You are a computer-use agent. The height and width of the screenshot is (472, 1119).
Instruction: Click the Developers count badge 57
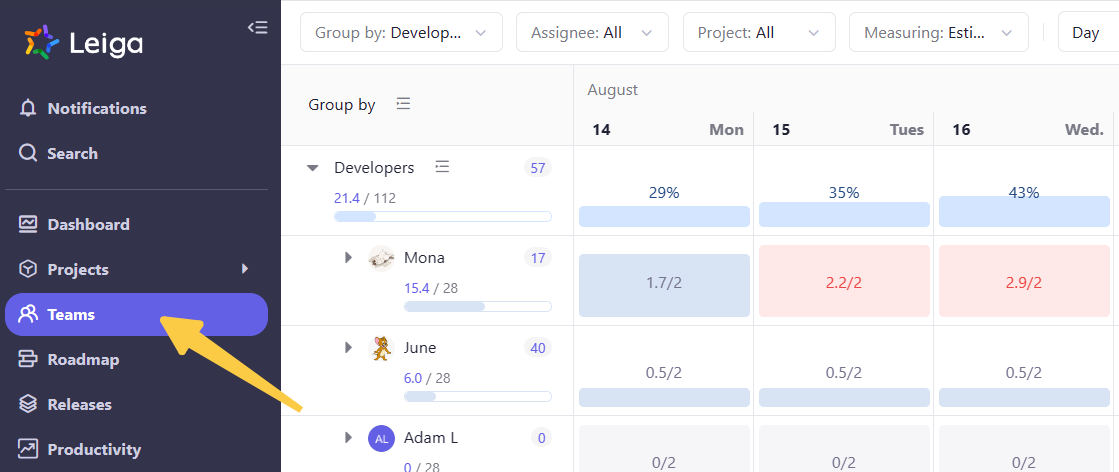pyautogui.click(x=538, y=168)
